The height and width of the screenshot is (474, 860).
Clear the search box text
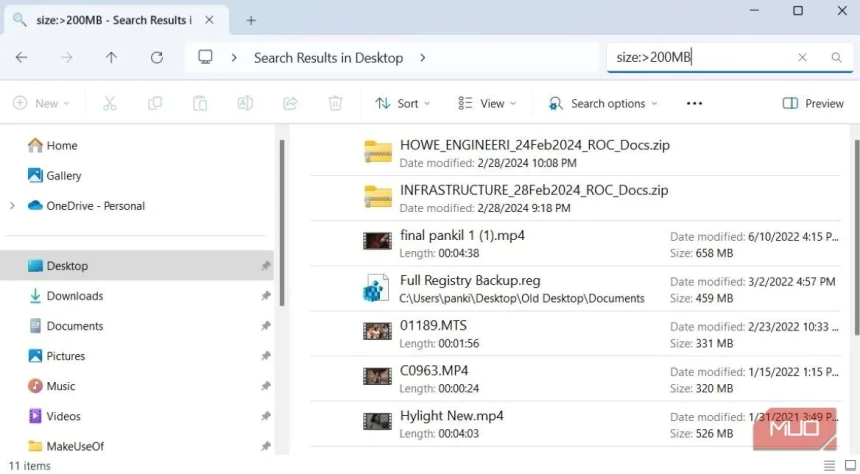tap(802, 58)
